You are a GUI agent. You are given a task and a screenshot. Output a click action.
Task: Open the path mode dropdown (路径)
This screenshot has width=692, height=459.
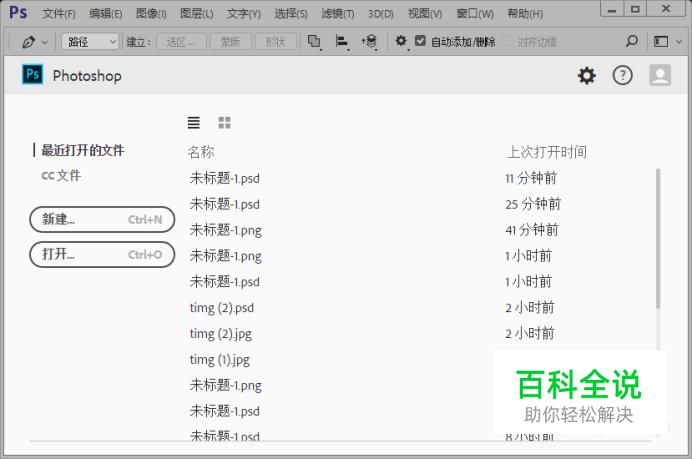coord(90,42)
